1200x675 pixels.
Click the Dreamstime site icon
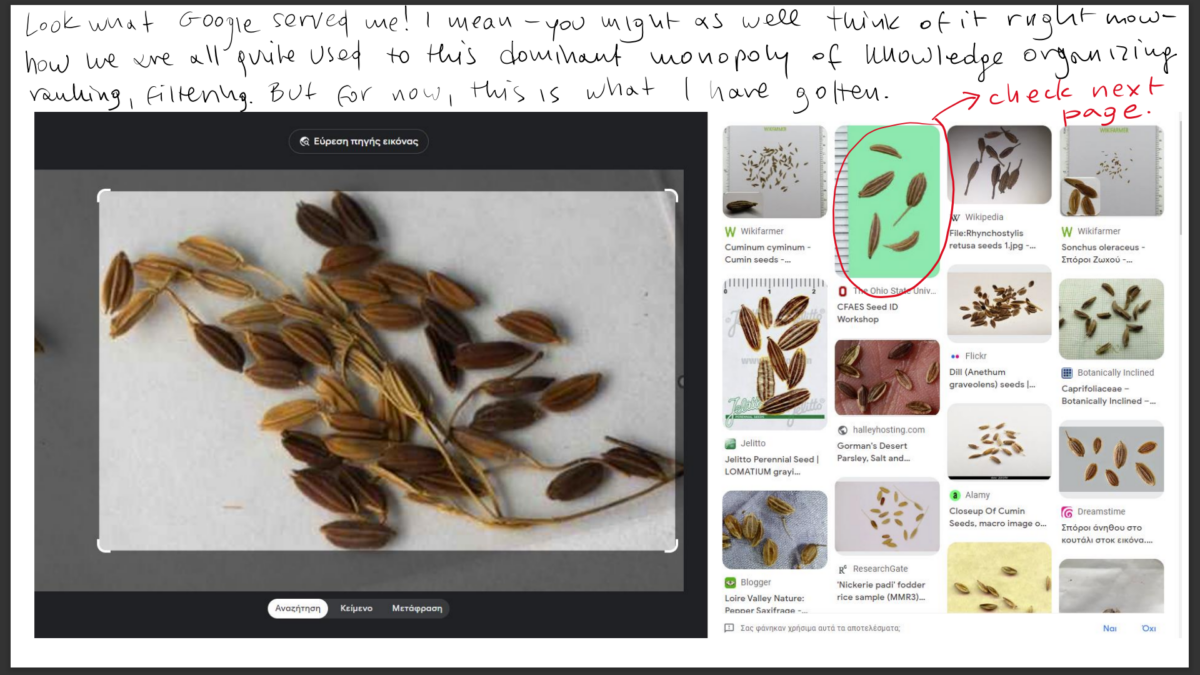[1067, 512]
